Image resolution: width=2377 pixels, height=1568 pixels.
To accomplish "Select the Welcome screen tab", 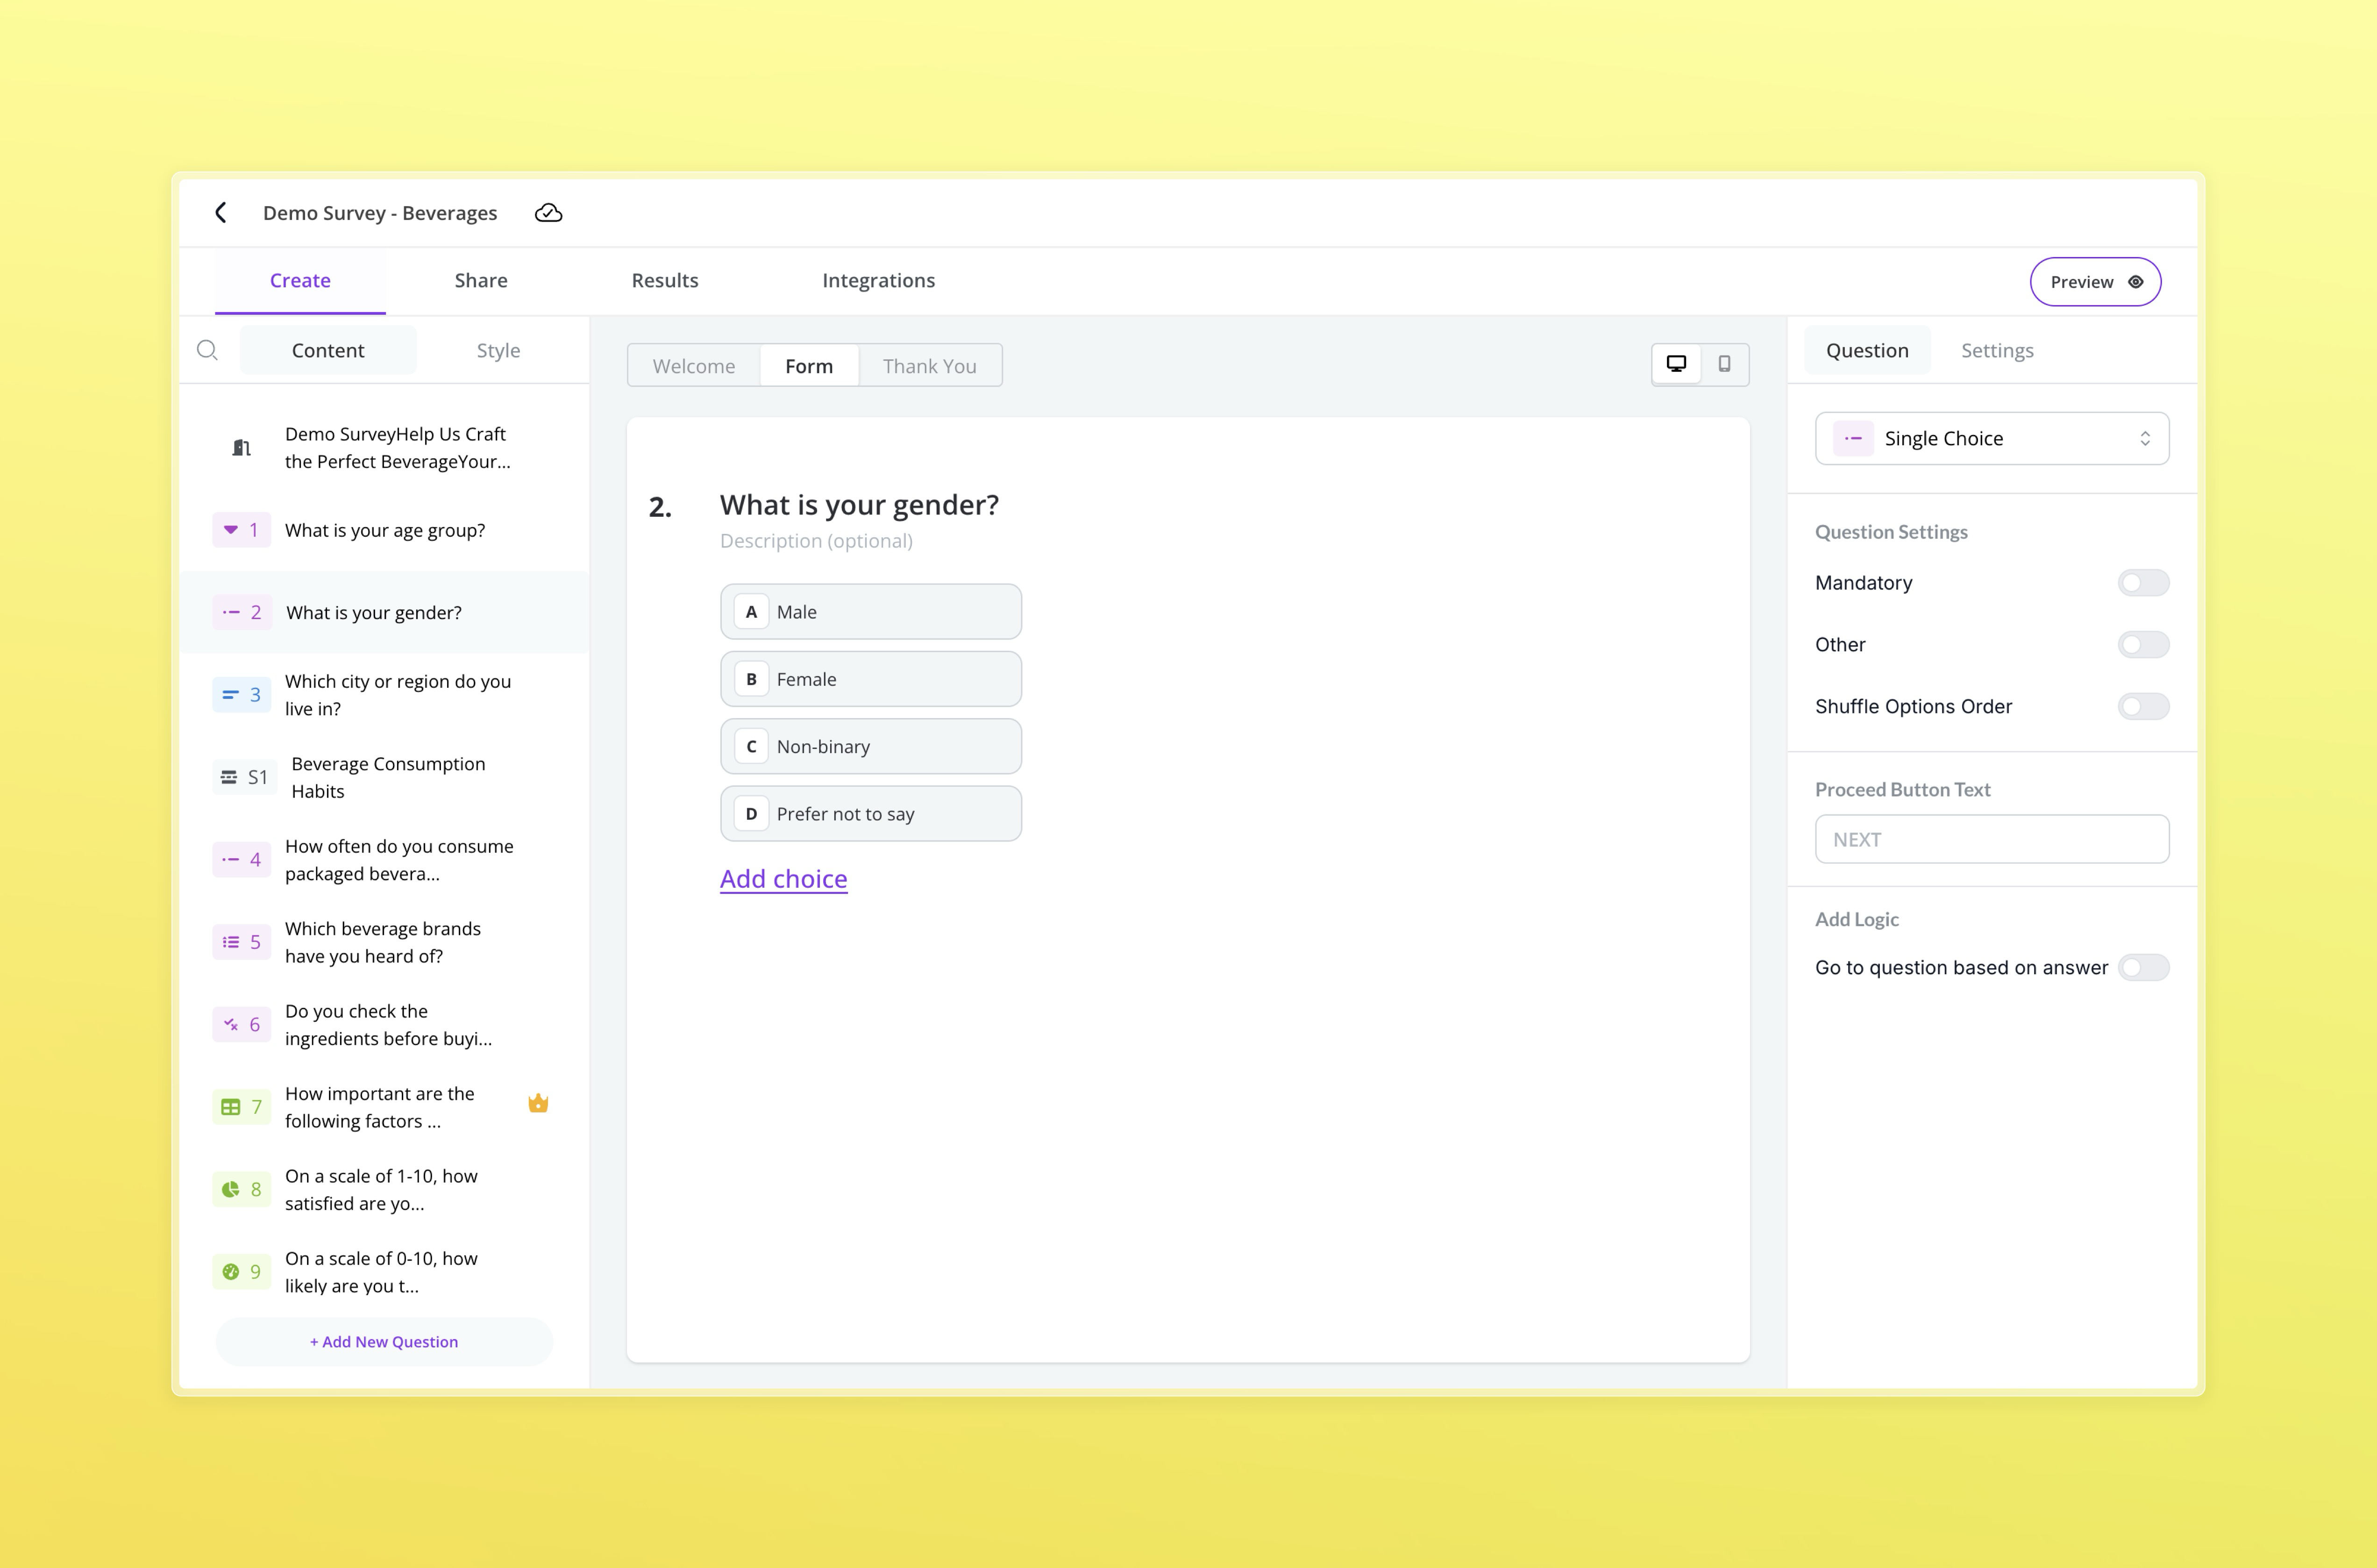I will coord(694,366).
